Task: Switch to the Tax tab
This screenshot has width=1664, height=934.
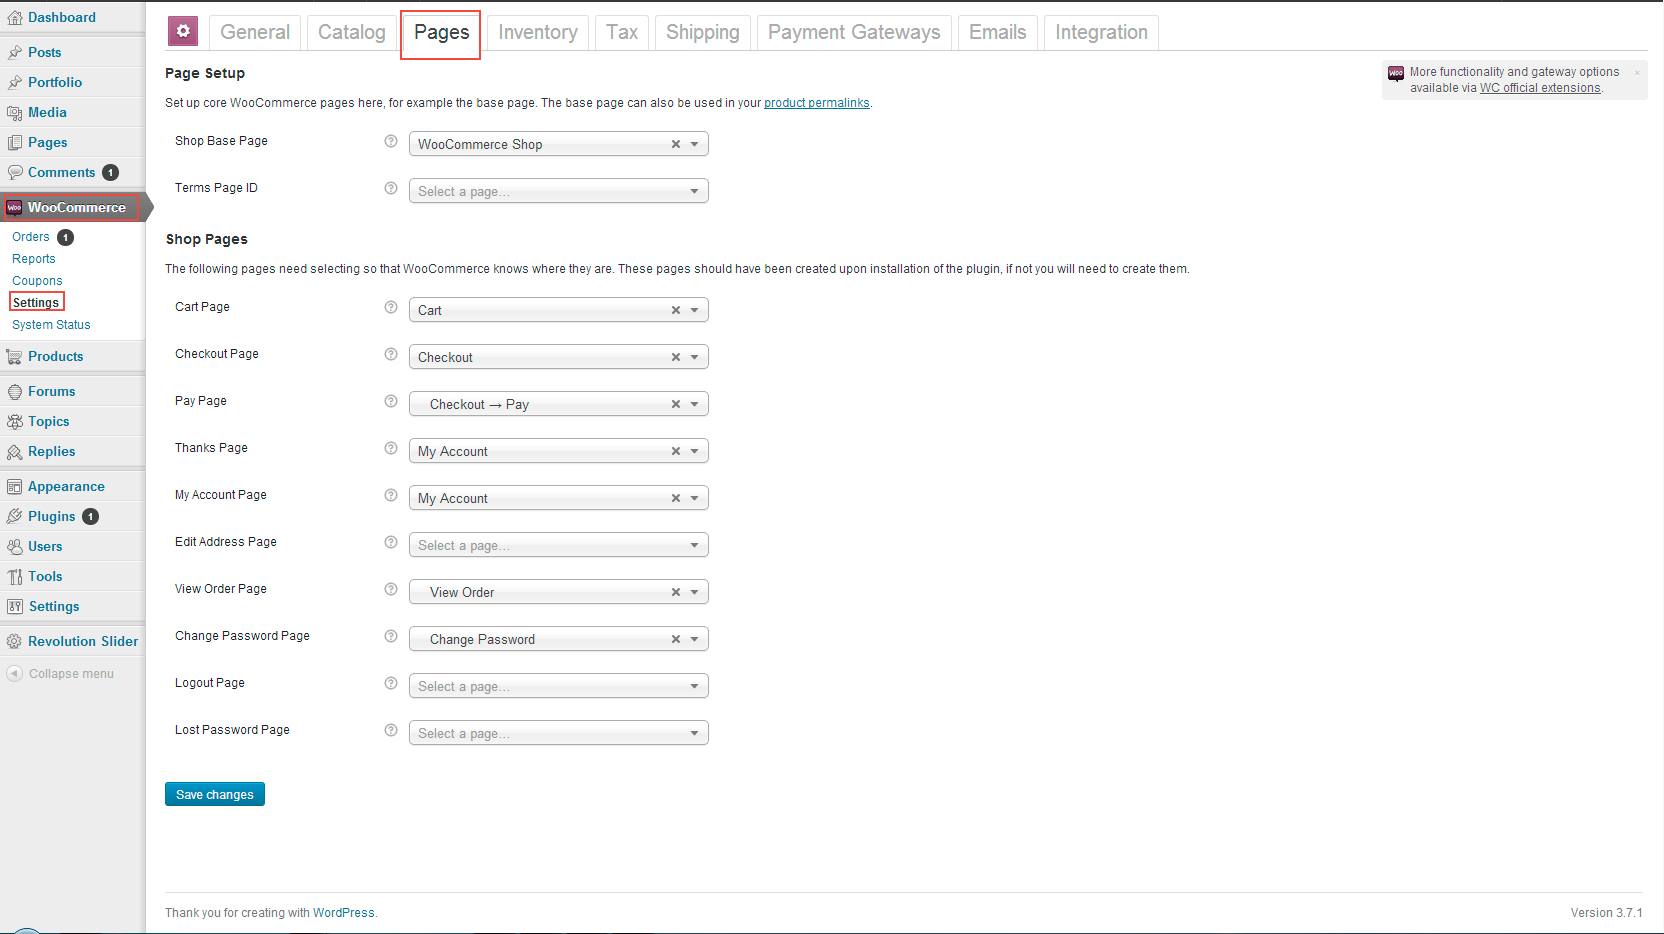Action: [x=622, y=32]
